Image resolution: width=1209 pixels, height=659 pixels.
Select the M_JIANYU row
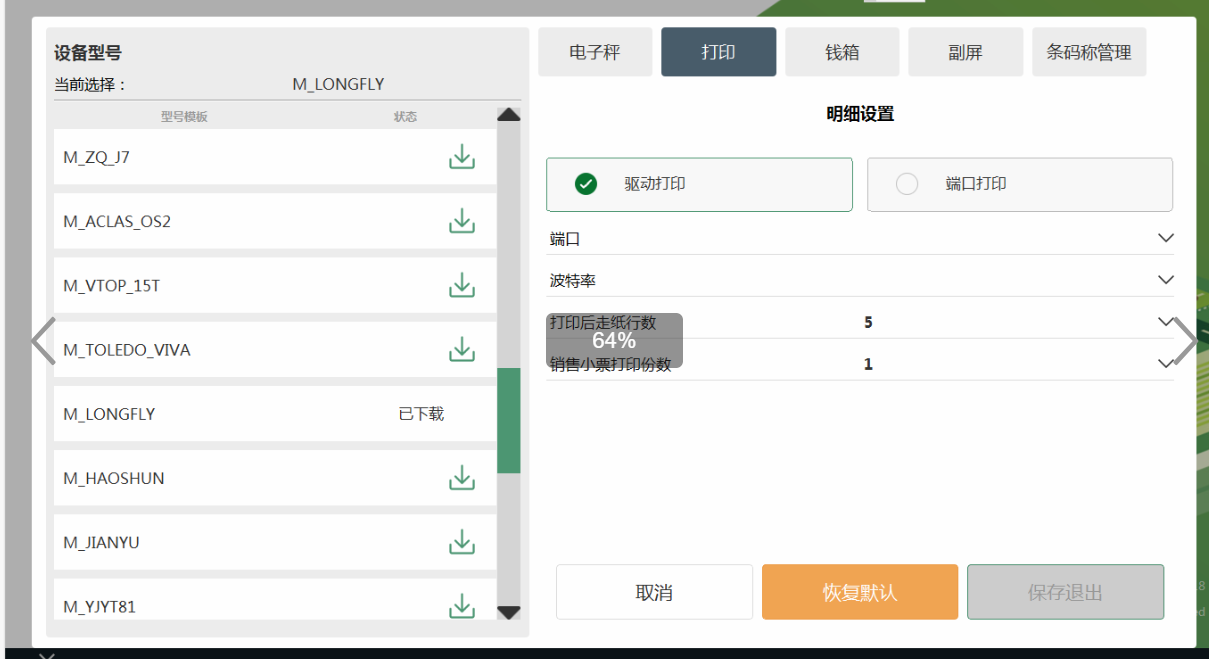tap(275, 542)
